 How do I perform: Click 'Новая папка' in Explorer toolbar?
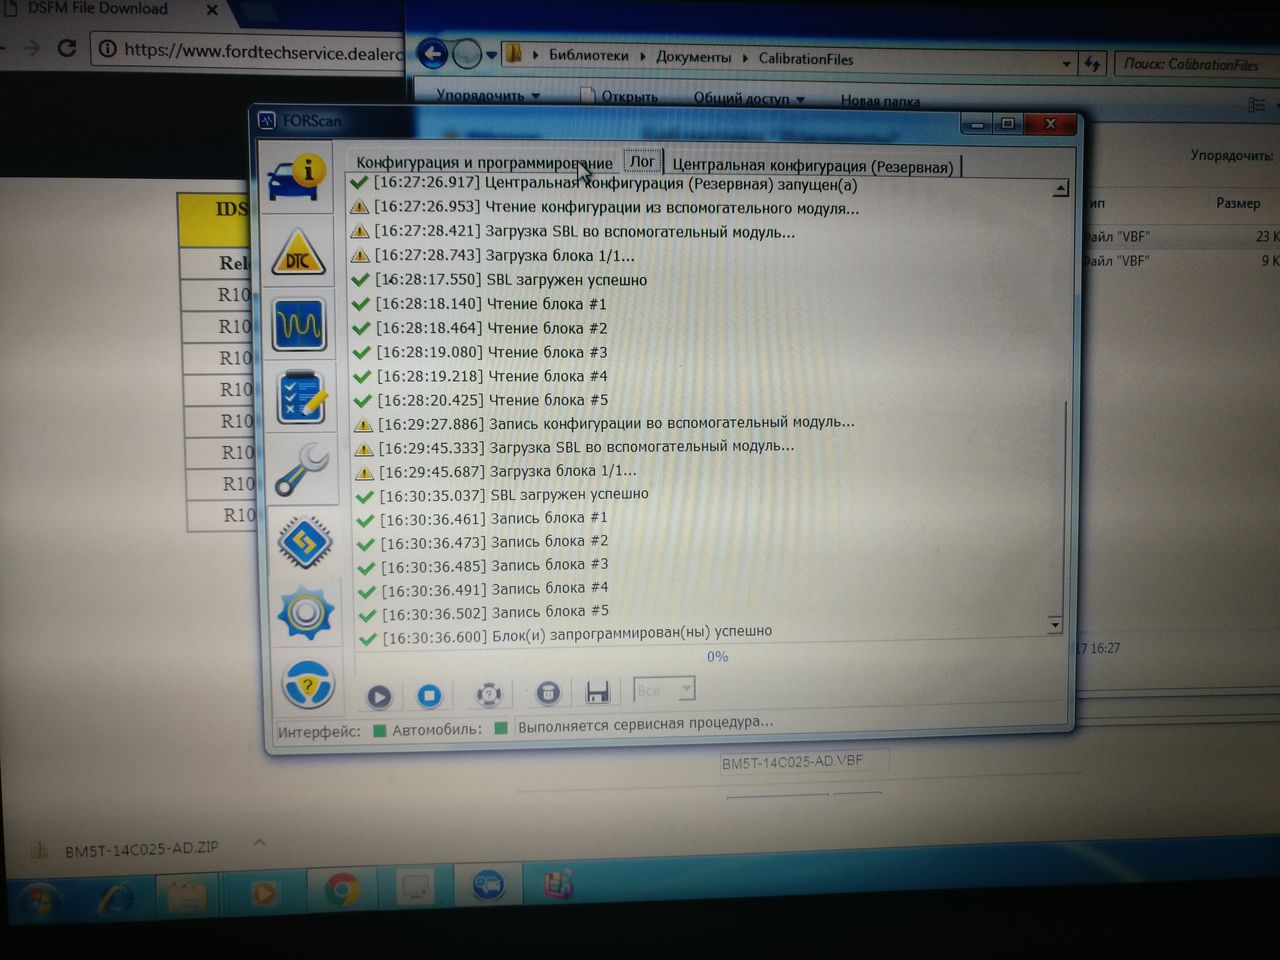point(880,100)
